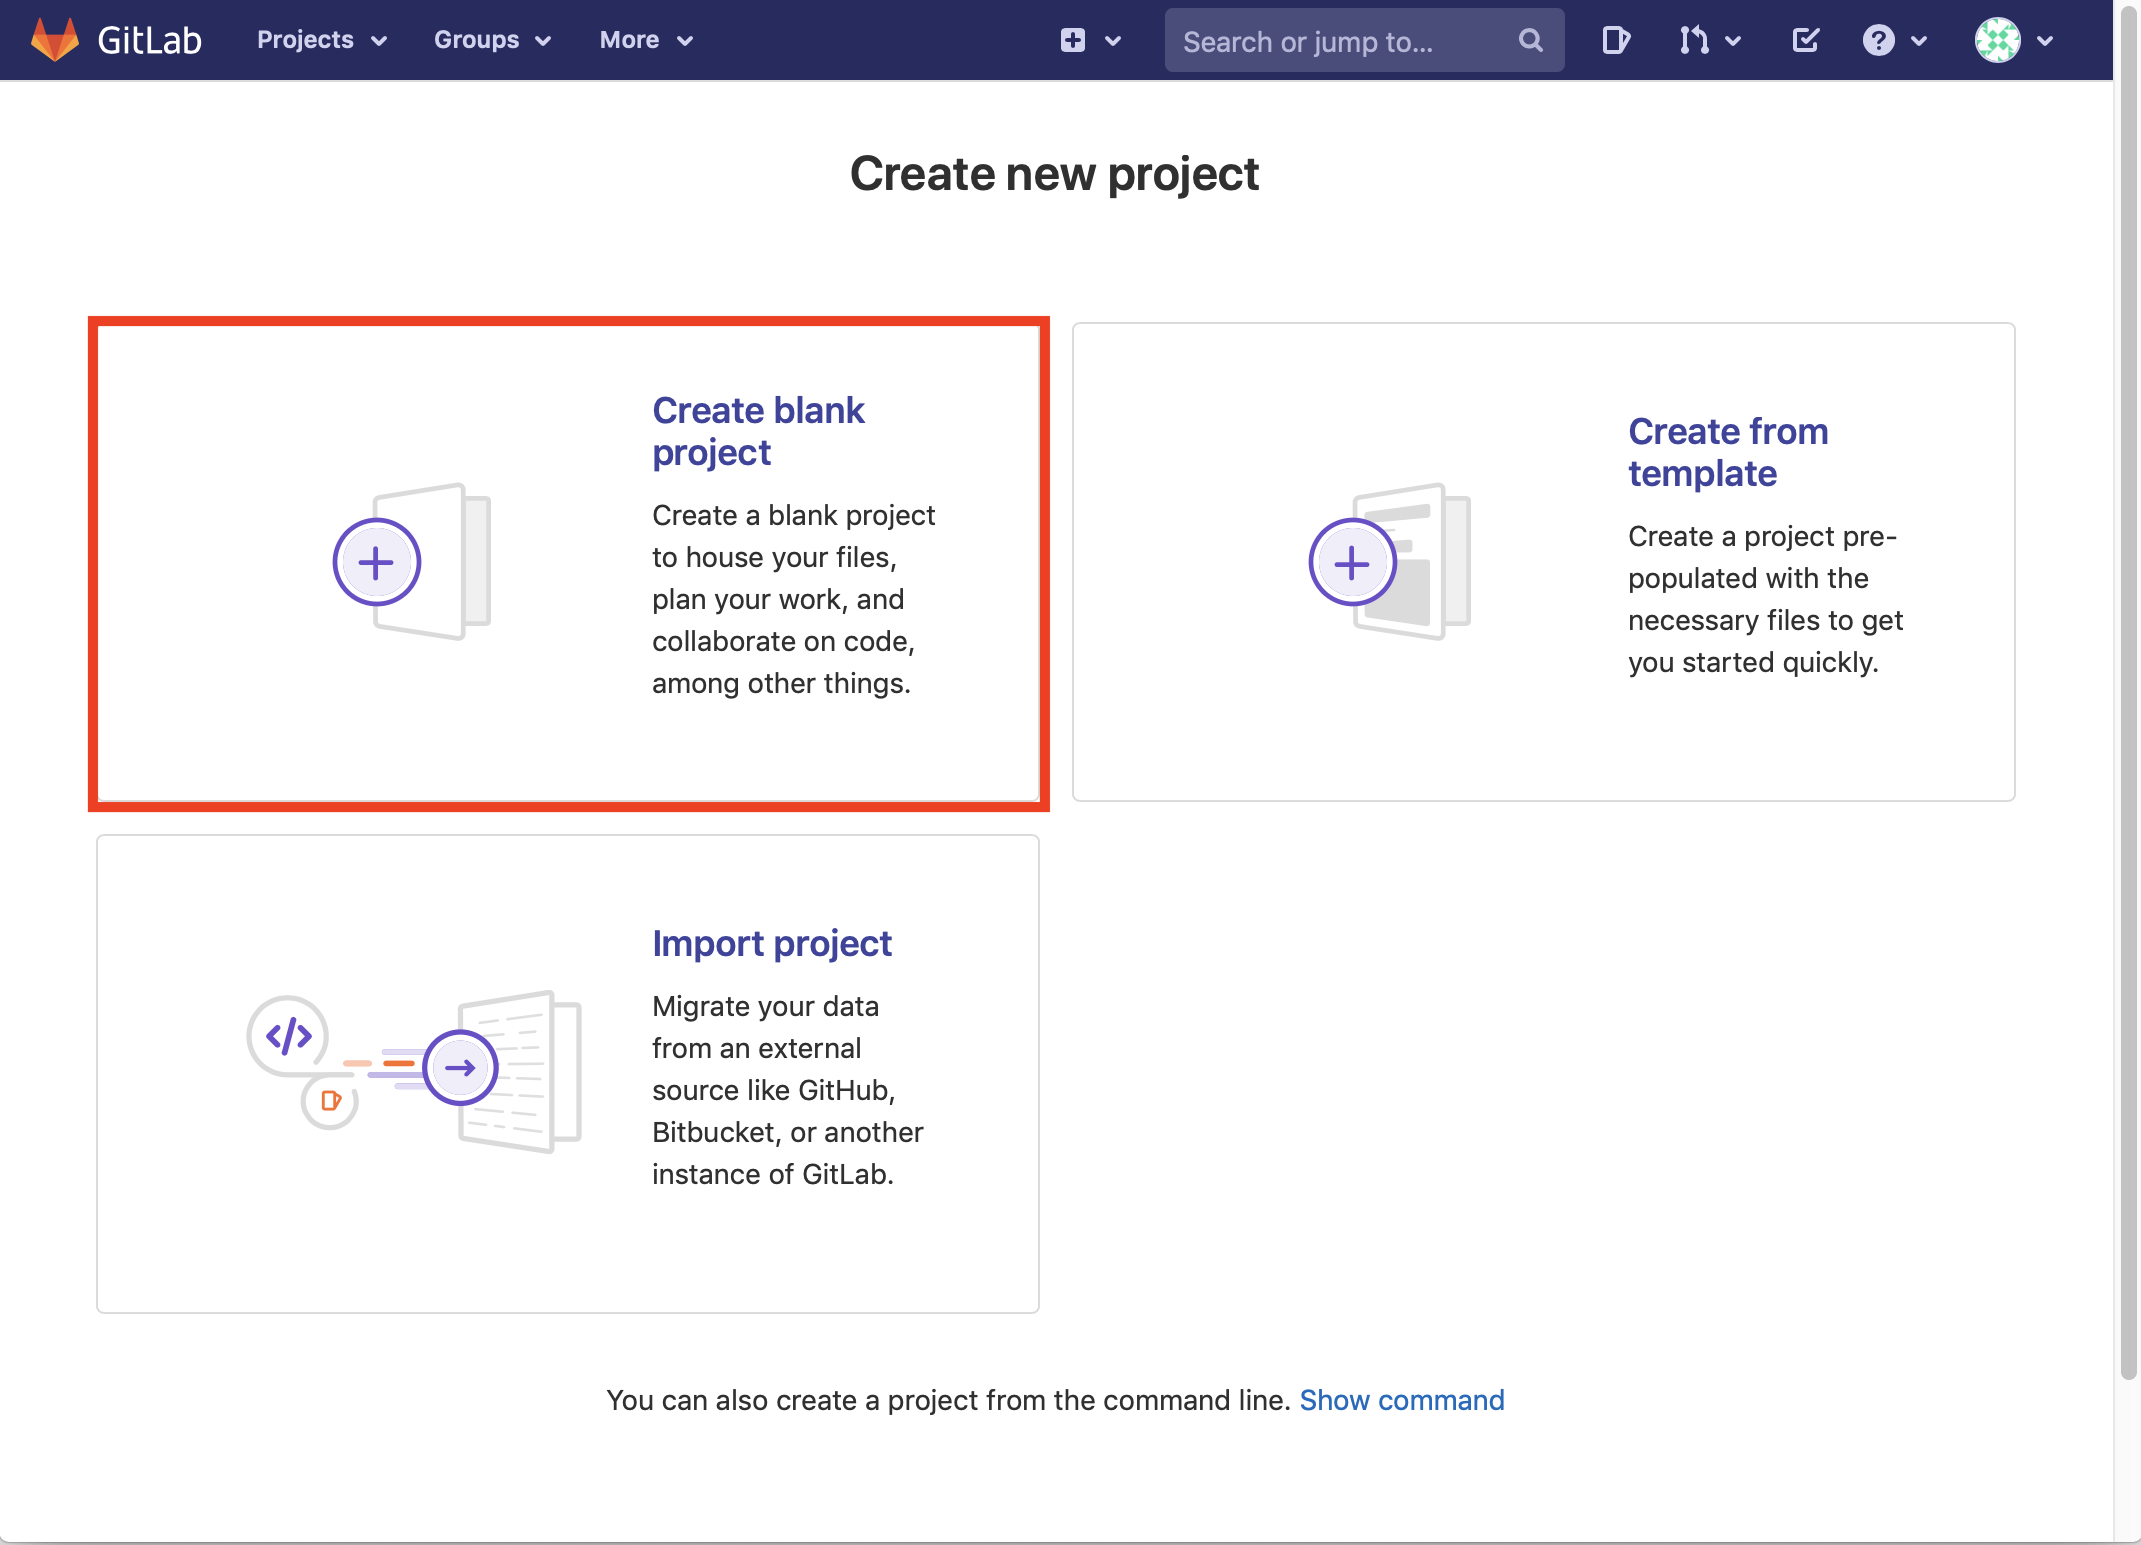This screenshot has width=2141, height=1545.
Task: Expand the new item dropdown arrow
Action: [x=1113, y=41]
